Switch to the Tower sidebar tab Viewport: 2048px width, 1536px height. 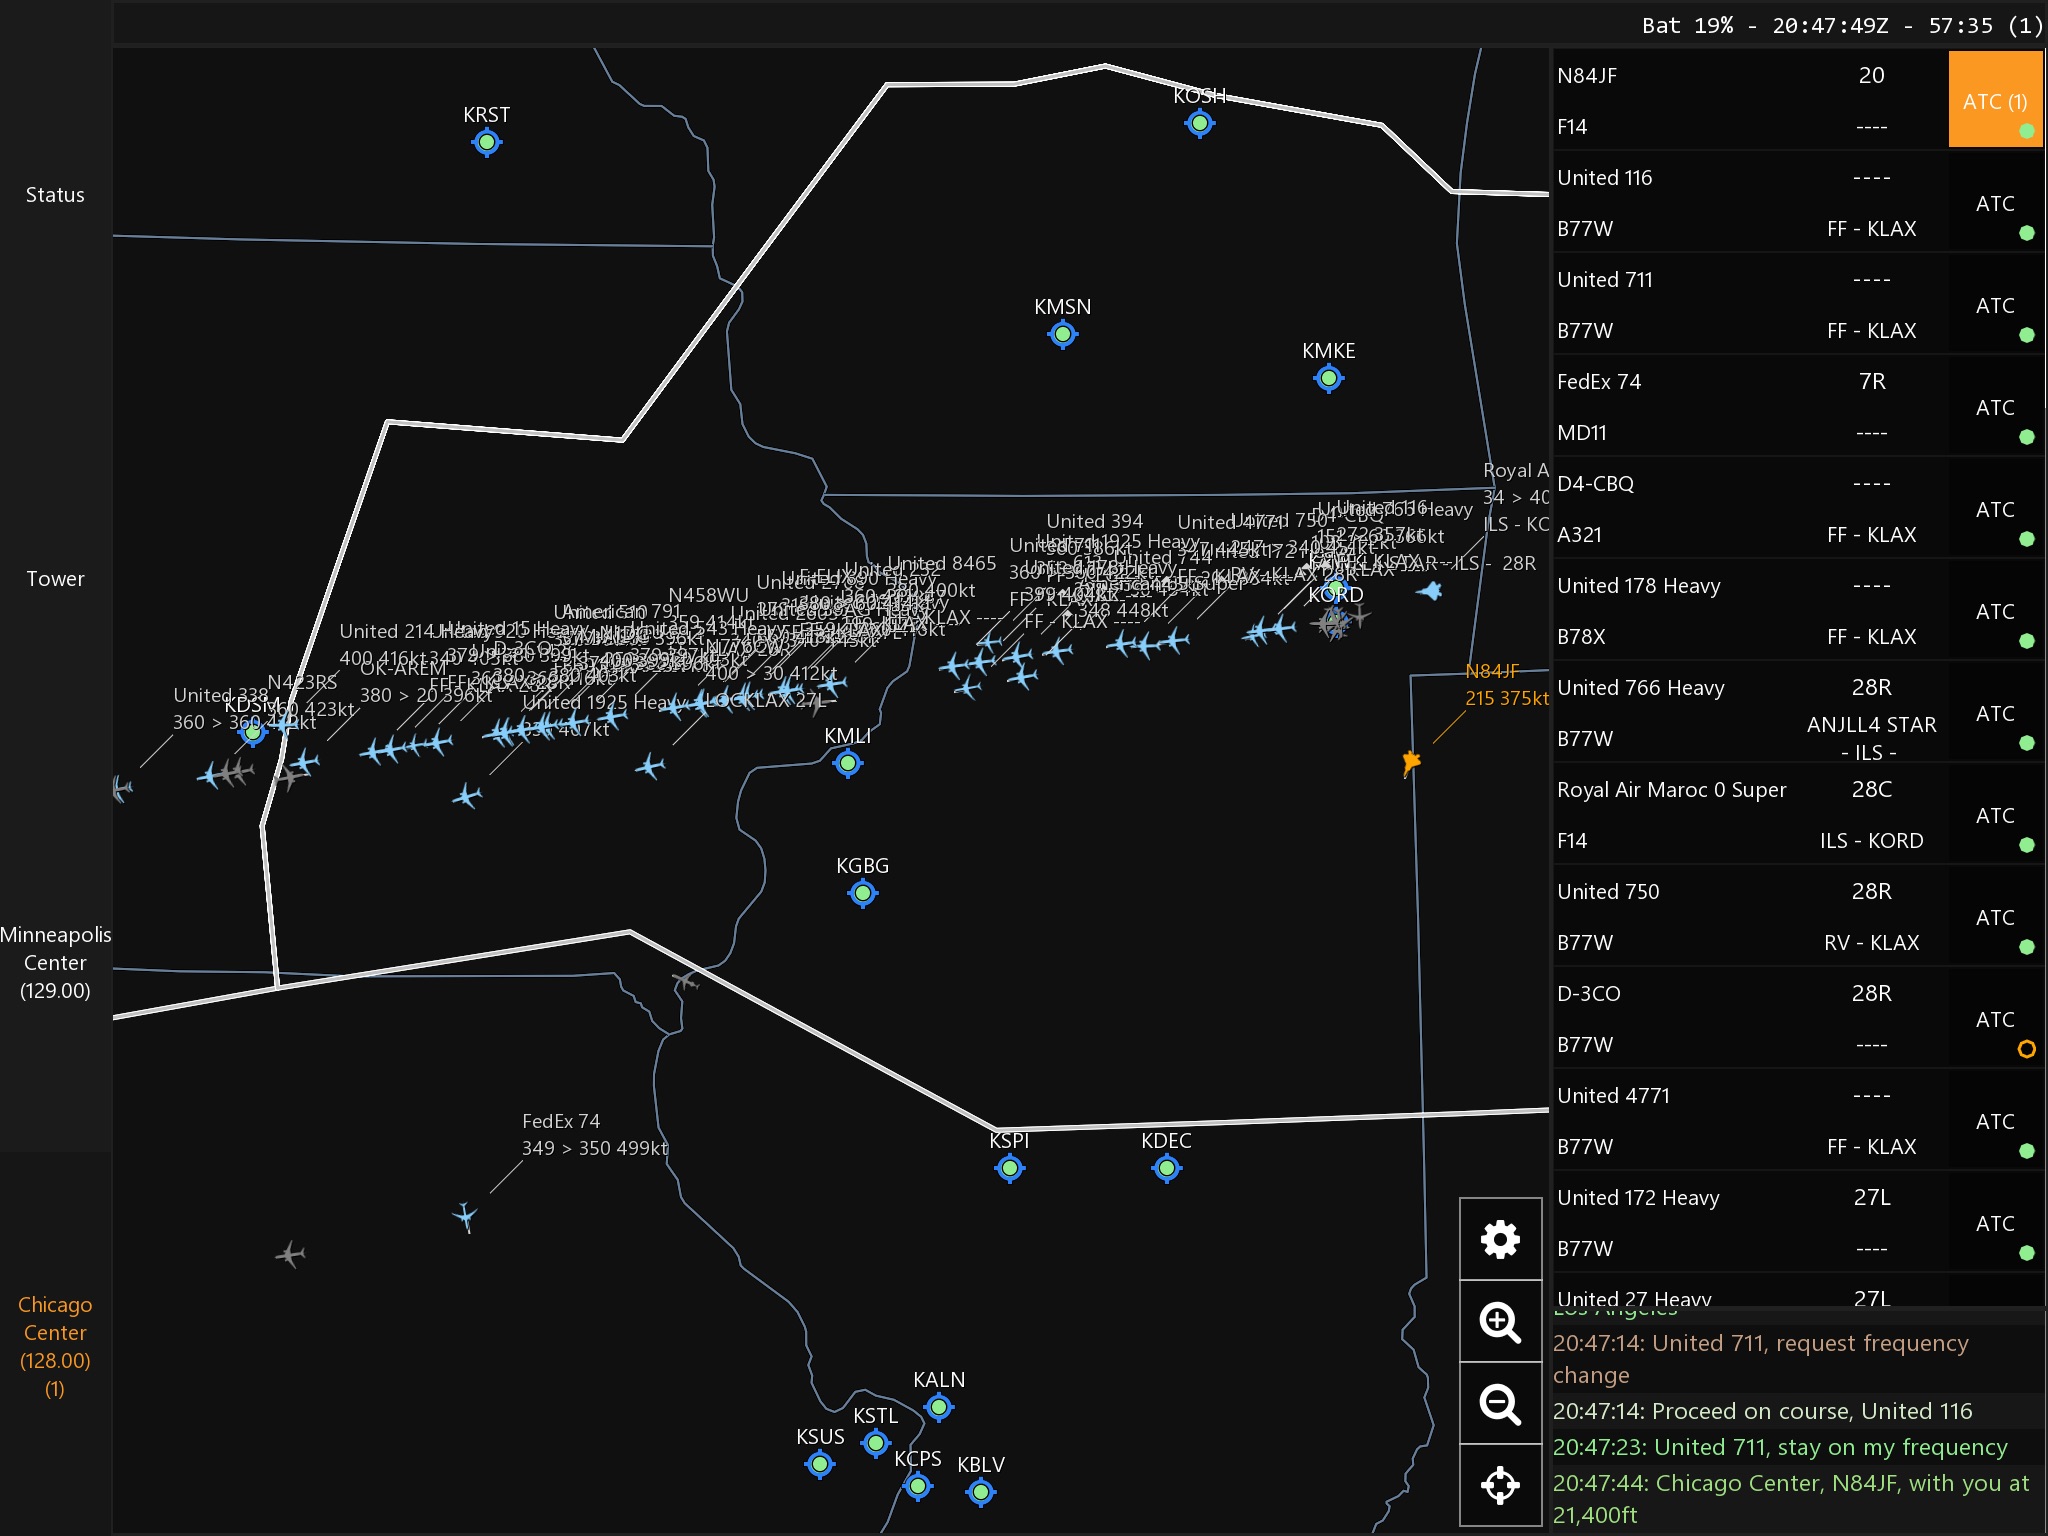point(55,579)
